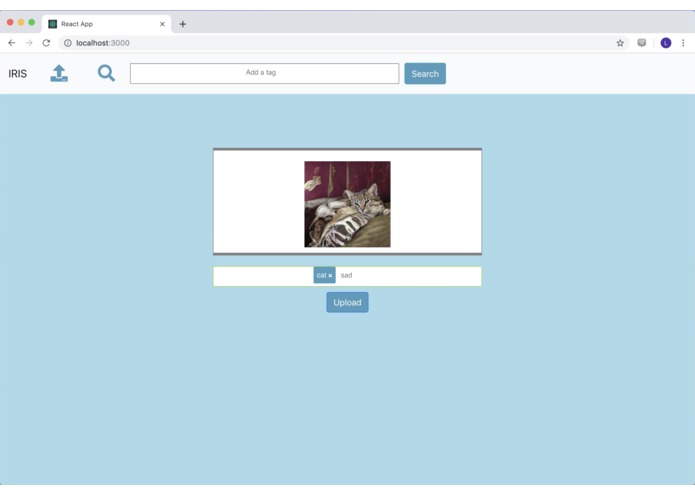This screenshot has height=494, width=695.
Task: Click the localhost:3000 address bar
Action: [344, 43]
